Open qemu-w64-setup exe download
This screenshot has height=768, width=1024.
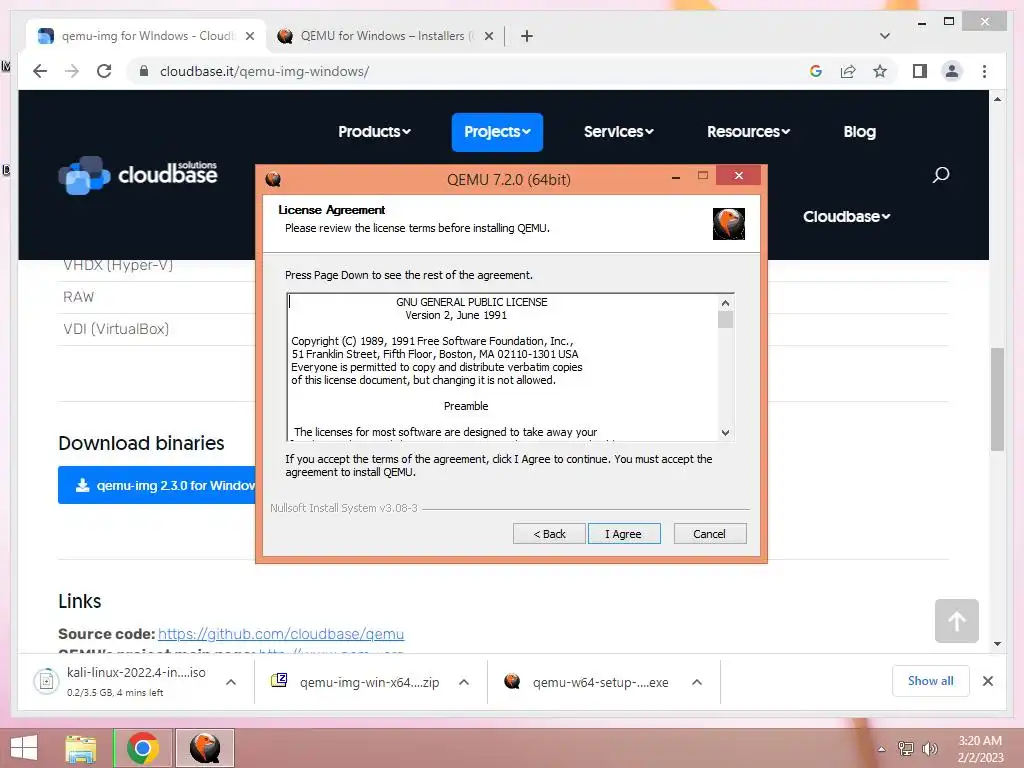[x=588, y=682]
